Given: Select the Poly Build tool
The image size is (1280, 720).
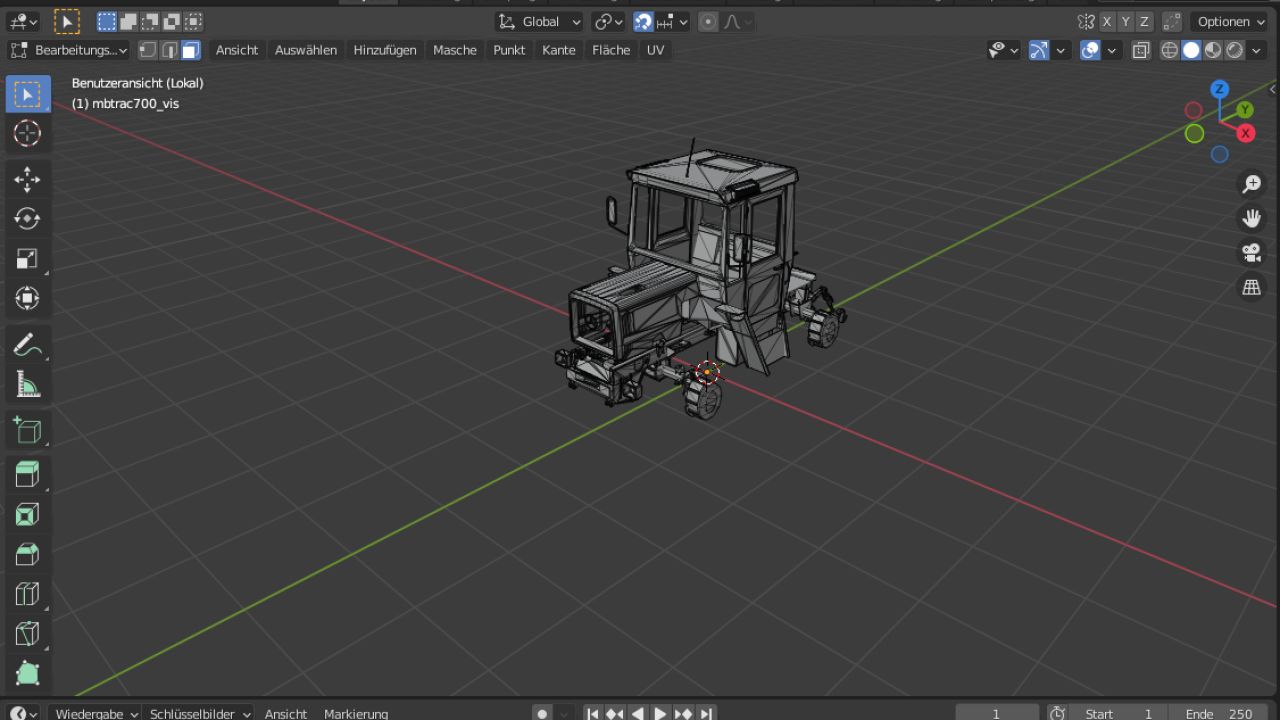Looking at the screenshot, I should click(x=27, y=672).
